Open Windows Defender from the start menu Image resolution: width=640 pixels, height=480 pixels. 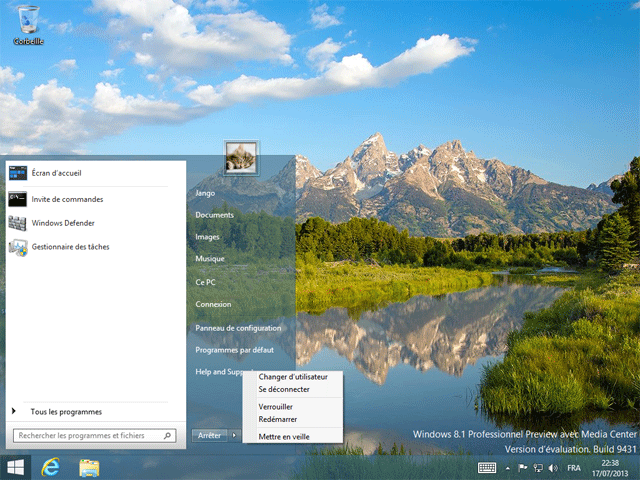click(x=62, y=223)
